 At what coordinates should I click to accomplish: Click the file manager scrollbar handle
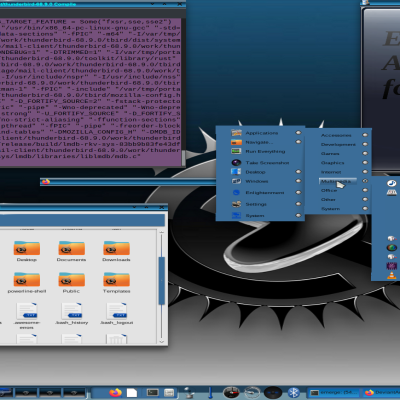point(162,281)
